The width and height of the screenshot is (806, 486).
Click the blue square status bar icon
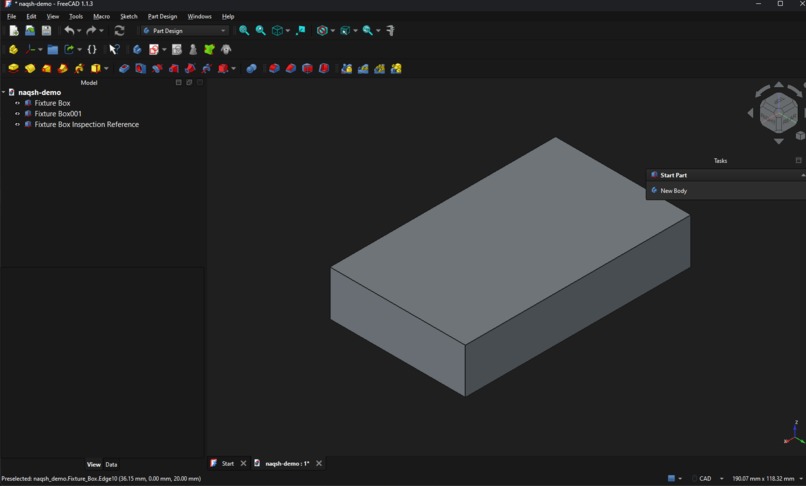(671, 479)
